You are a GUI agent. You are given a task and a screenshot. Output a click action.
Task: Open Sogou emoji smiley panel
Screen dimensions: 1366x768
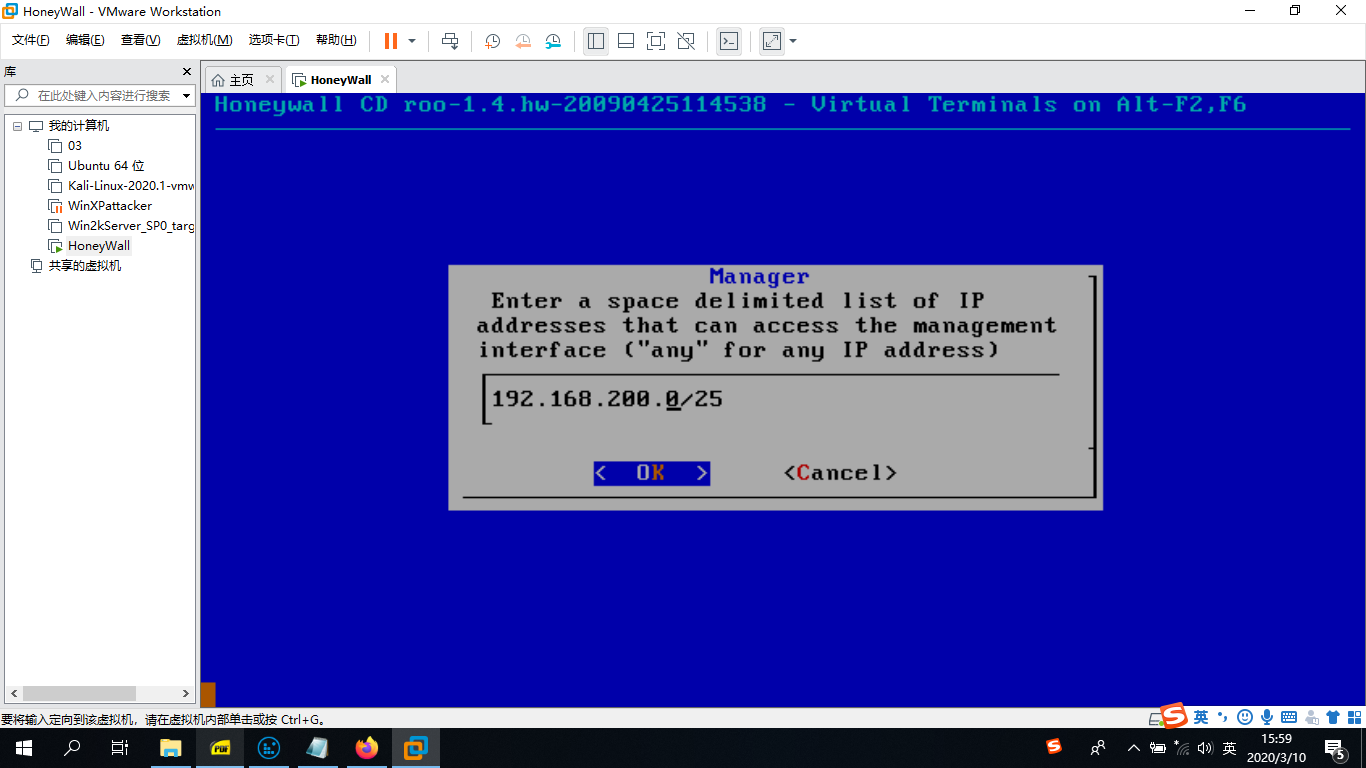(x=1245, y=717)
